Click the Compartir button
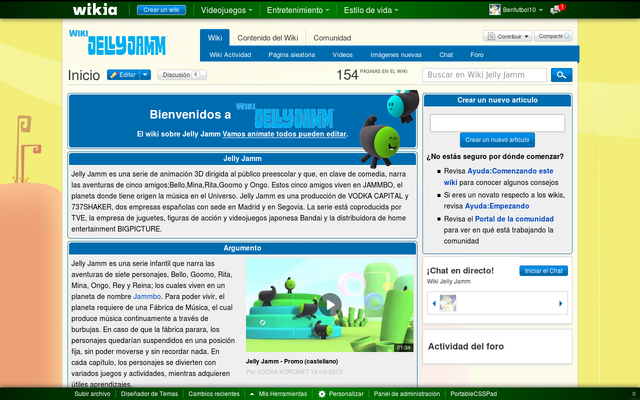Image resolution: width=640 pixels, height=400 pixels. point(553,36)
